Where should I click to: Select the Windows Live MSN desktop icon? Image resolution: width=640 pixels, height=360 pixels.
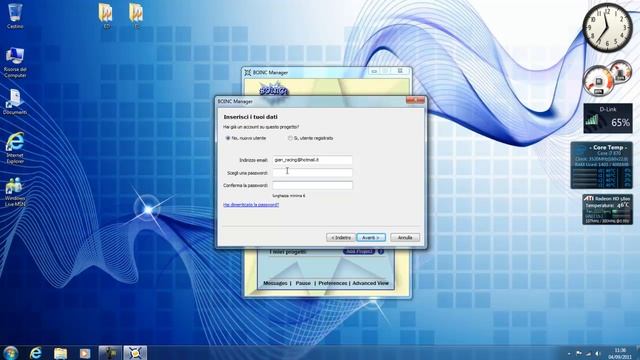coord(15,192)
